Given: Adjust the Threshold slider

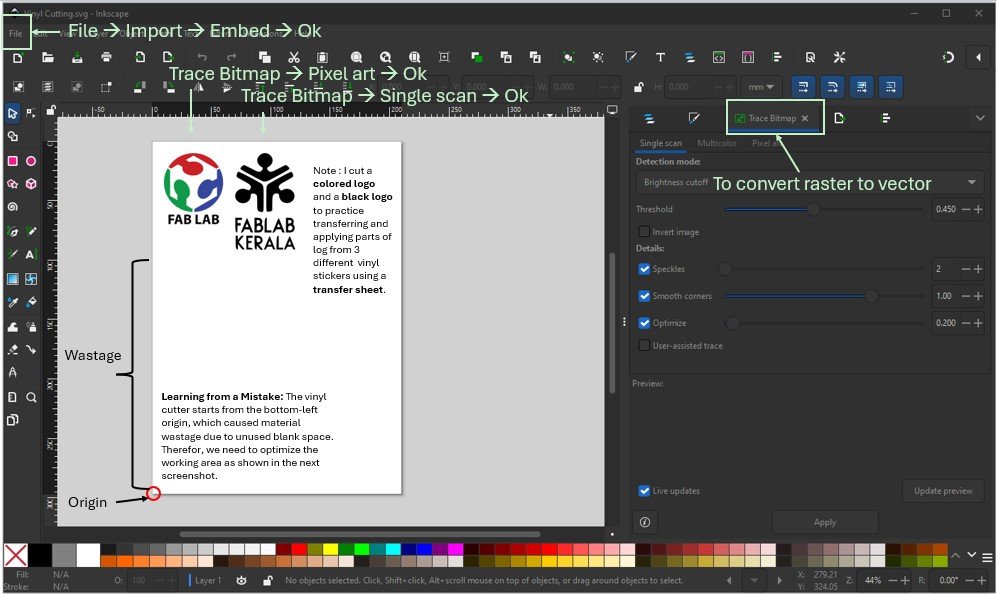Looking at the screenshot, I should tap(823, 209).
